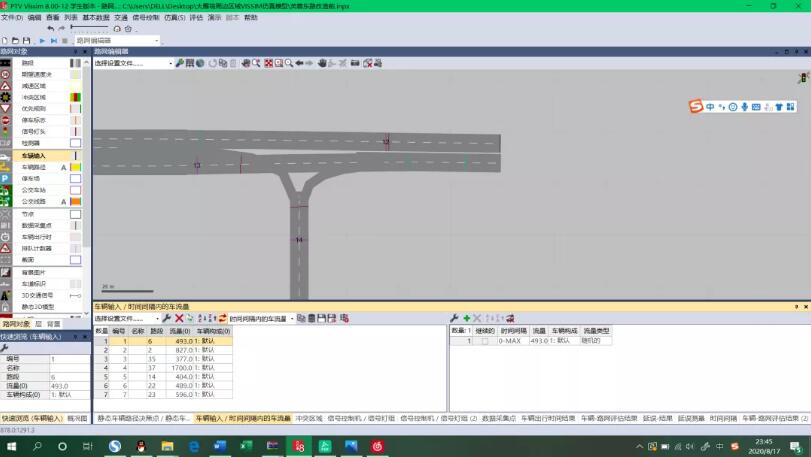Select the Priority Rules triangle icon
The image size is (811, 457).
click(x=5, y=109)
